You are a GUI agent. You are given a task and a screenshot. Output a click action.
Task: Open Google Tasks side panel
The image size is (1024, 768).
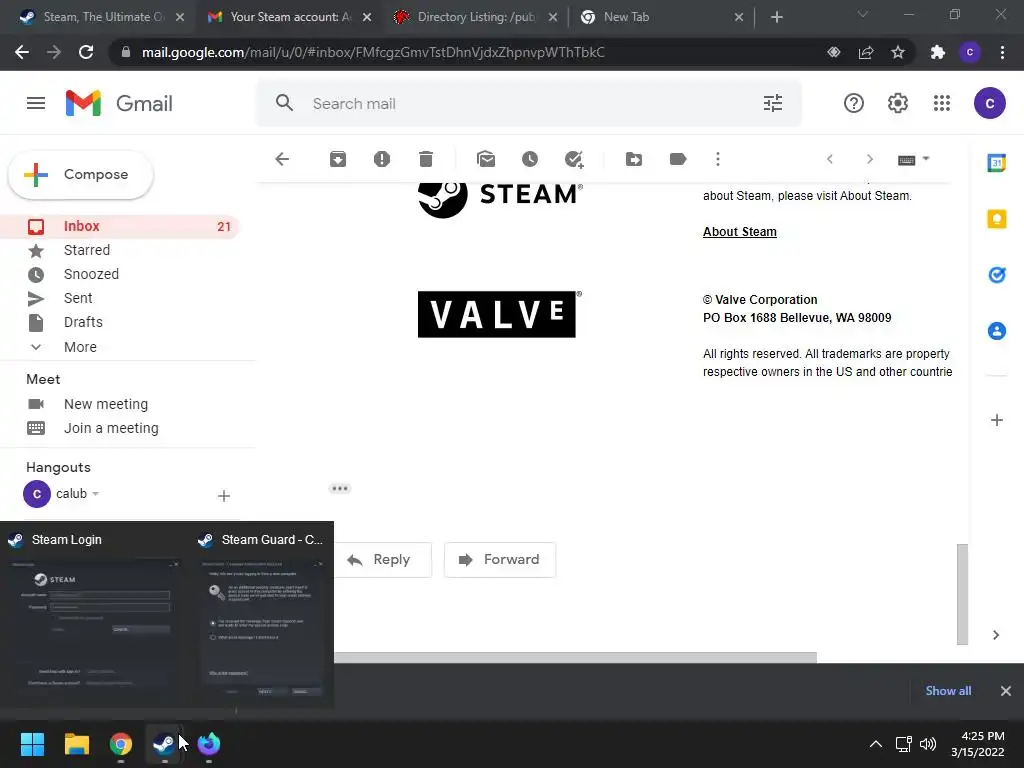coord(997,275)
